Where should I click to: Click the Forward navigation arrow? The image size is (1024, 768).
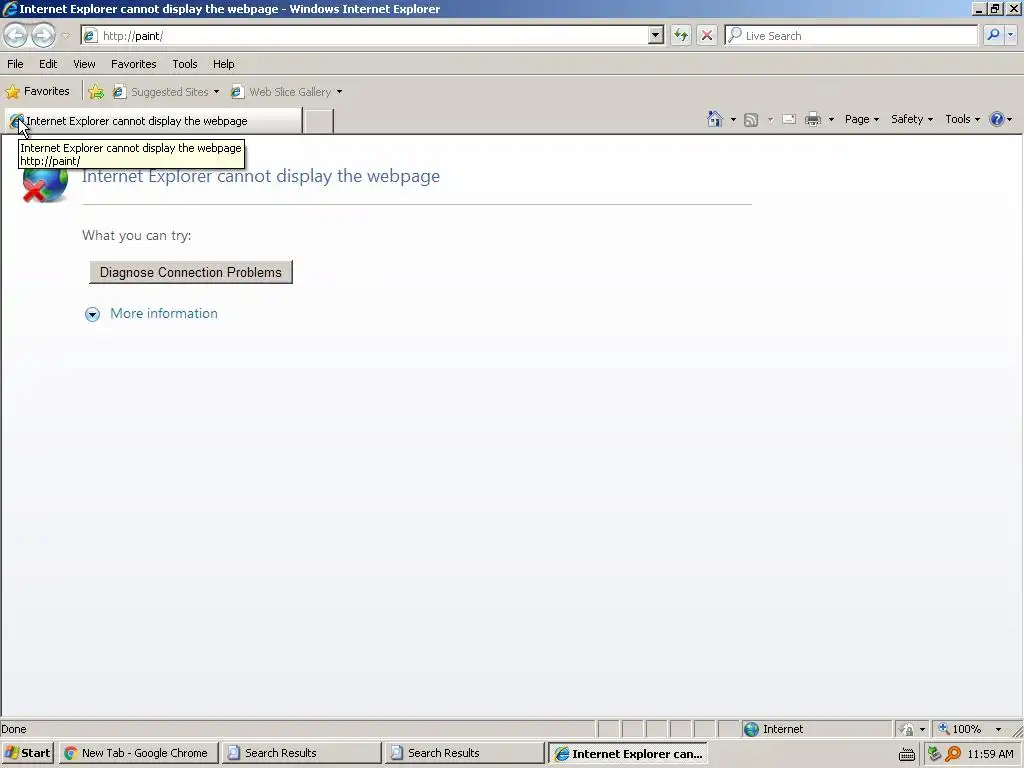(43, 35)
